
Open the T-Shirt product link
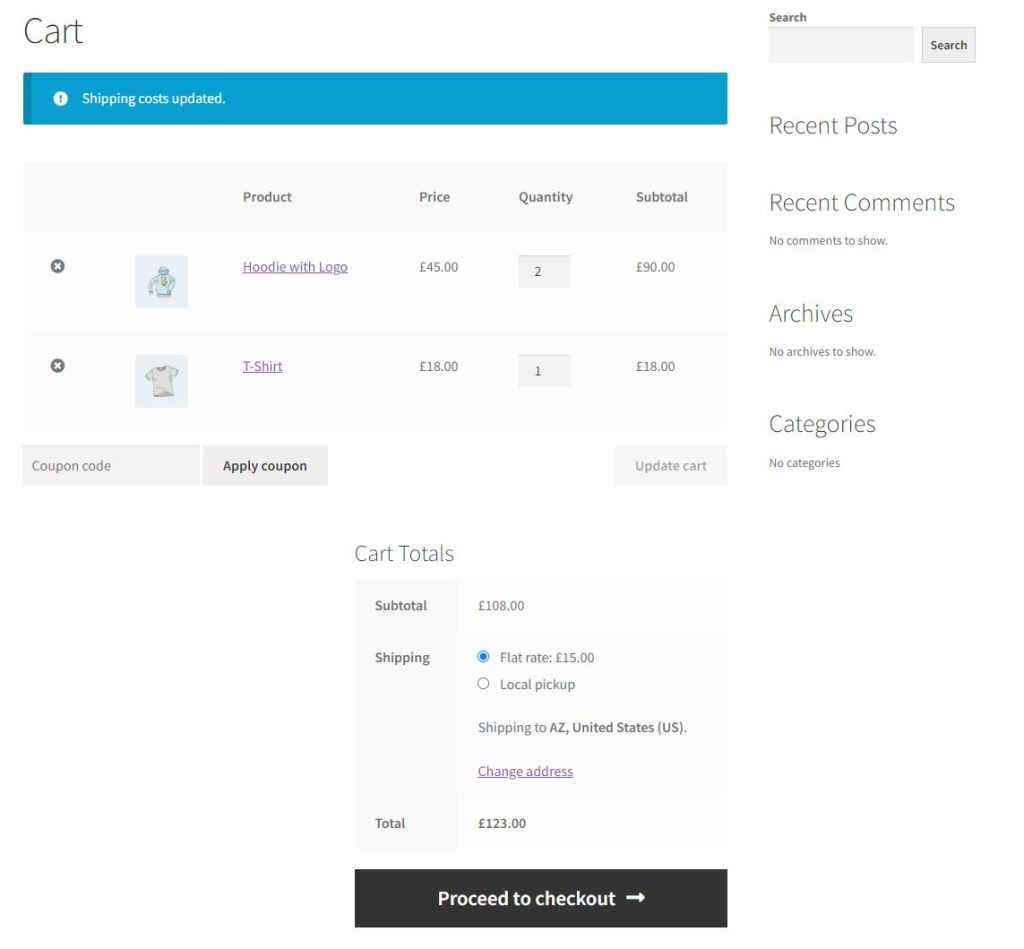[x=263, y=366]
